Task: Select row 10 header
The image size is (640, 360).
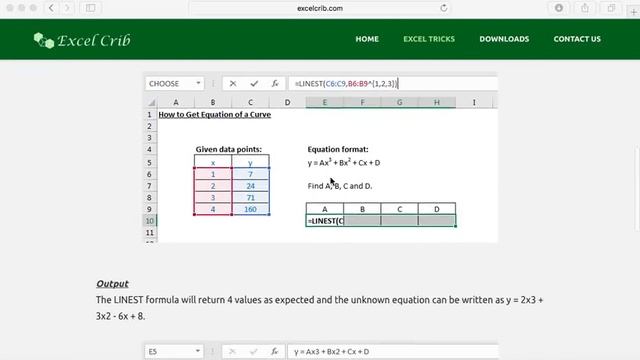Action: [x=149, y=221]
